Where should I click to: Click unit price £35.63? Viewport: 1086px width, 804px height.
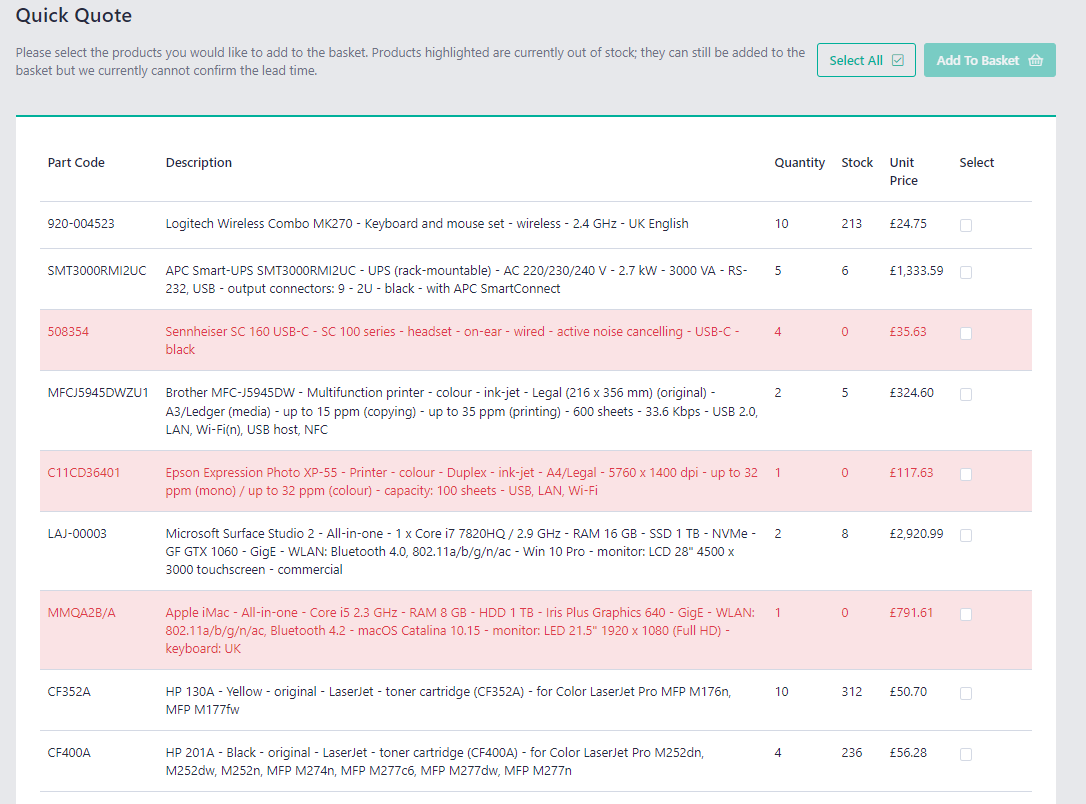(908, 332)
